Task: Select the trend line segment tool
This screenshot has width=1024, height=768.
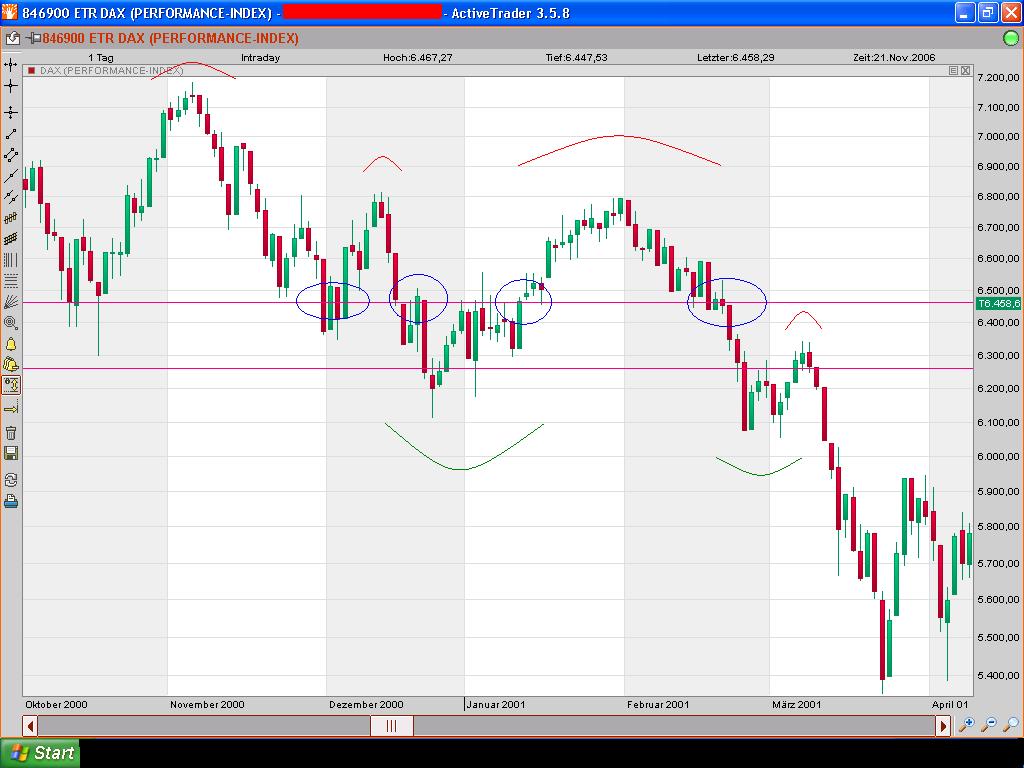Action: pyautogui.click(x=10, y=134)
